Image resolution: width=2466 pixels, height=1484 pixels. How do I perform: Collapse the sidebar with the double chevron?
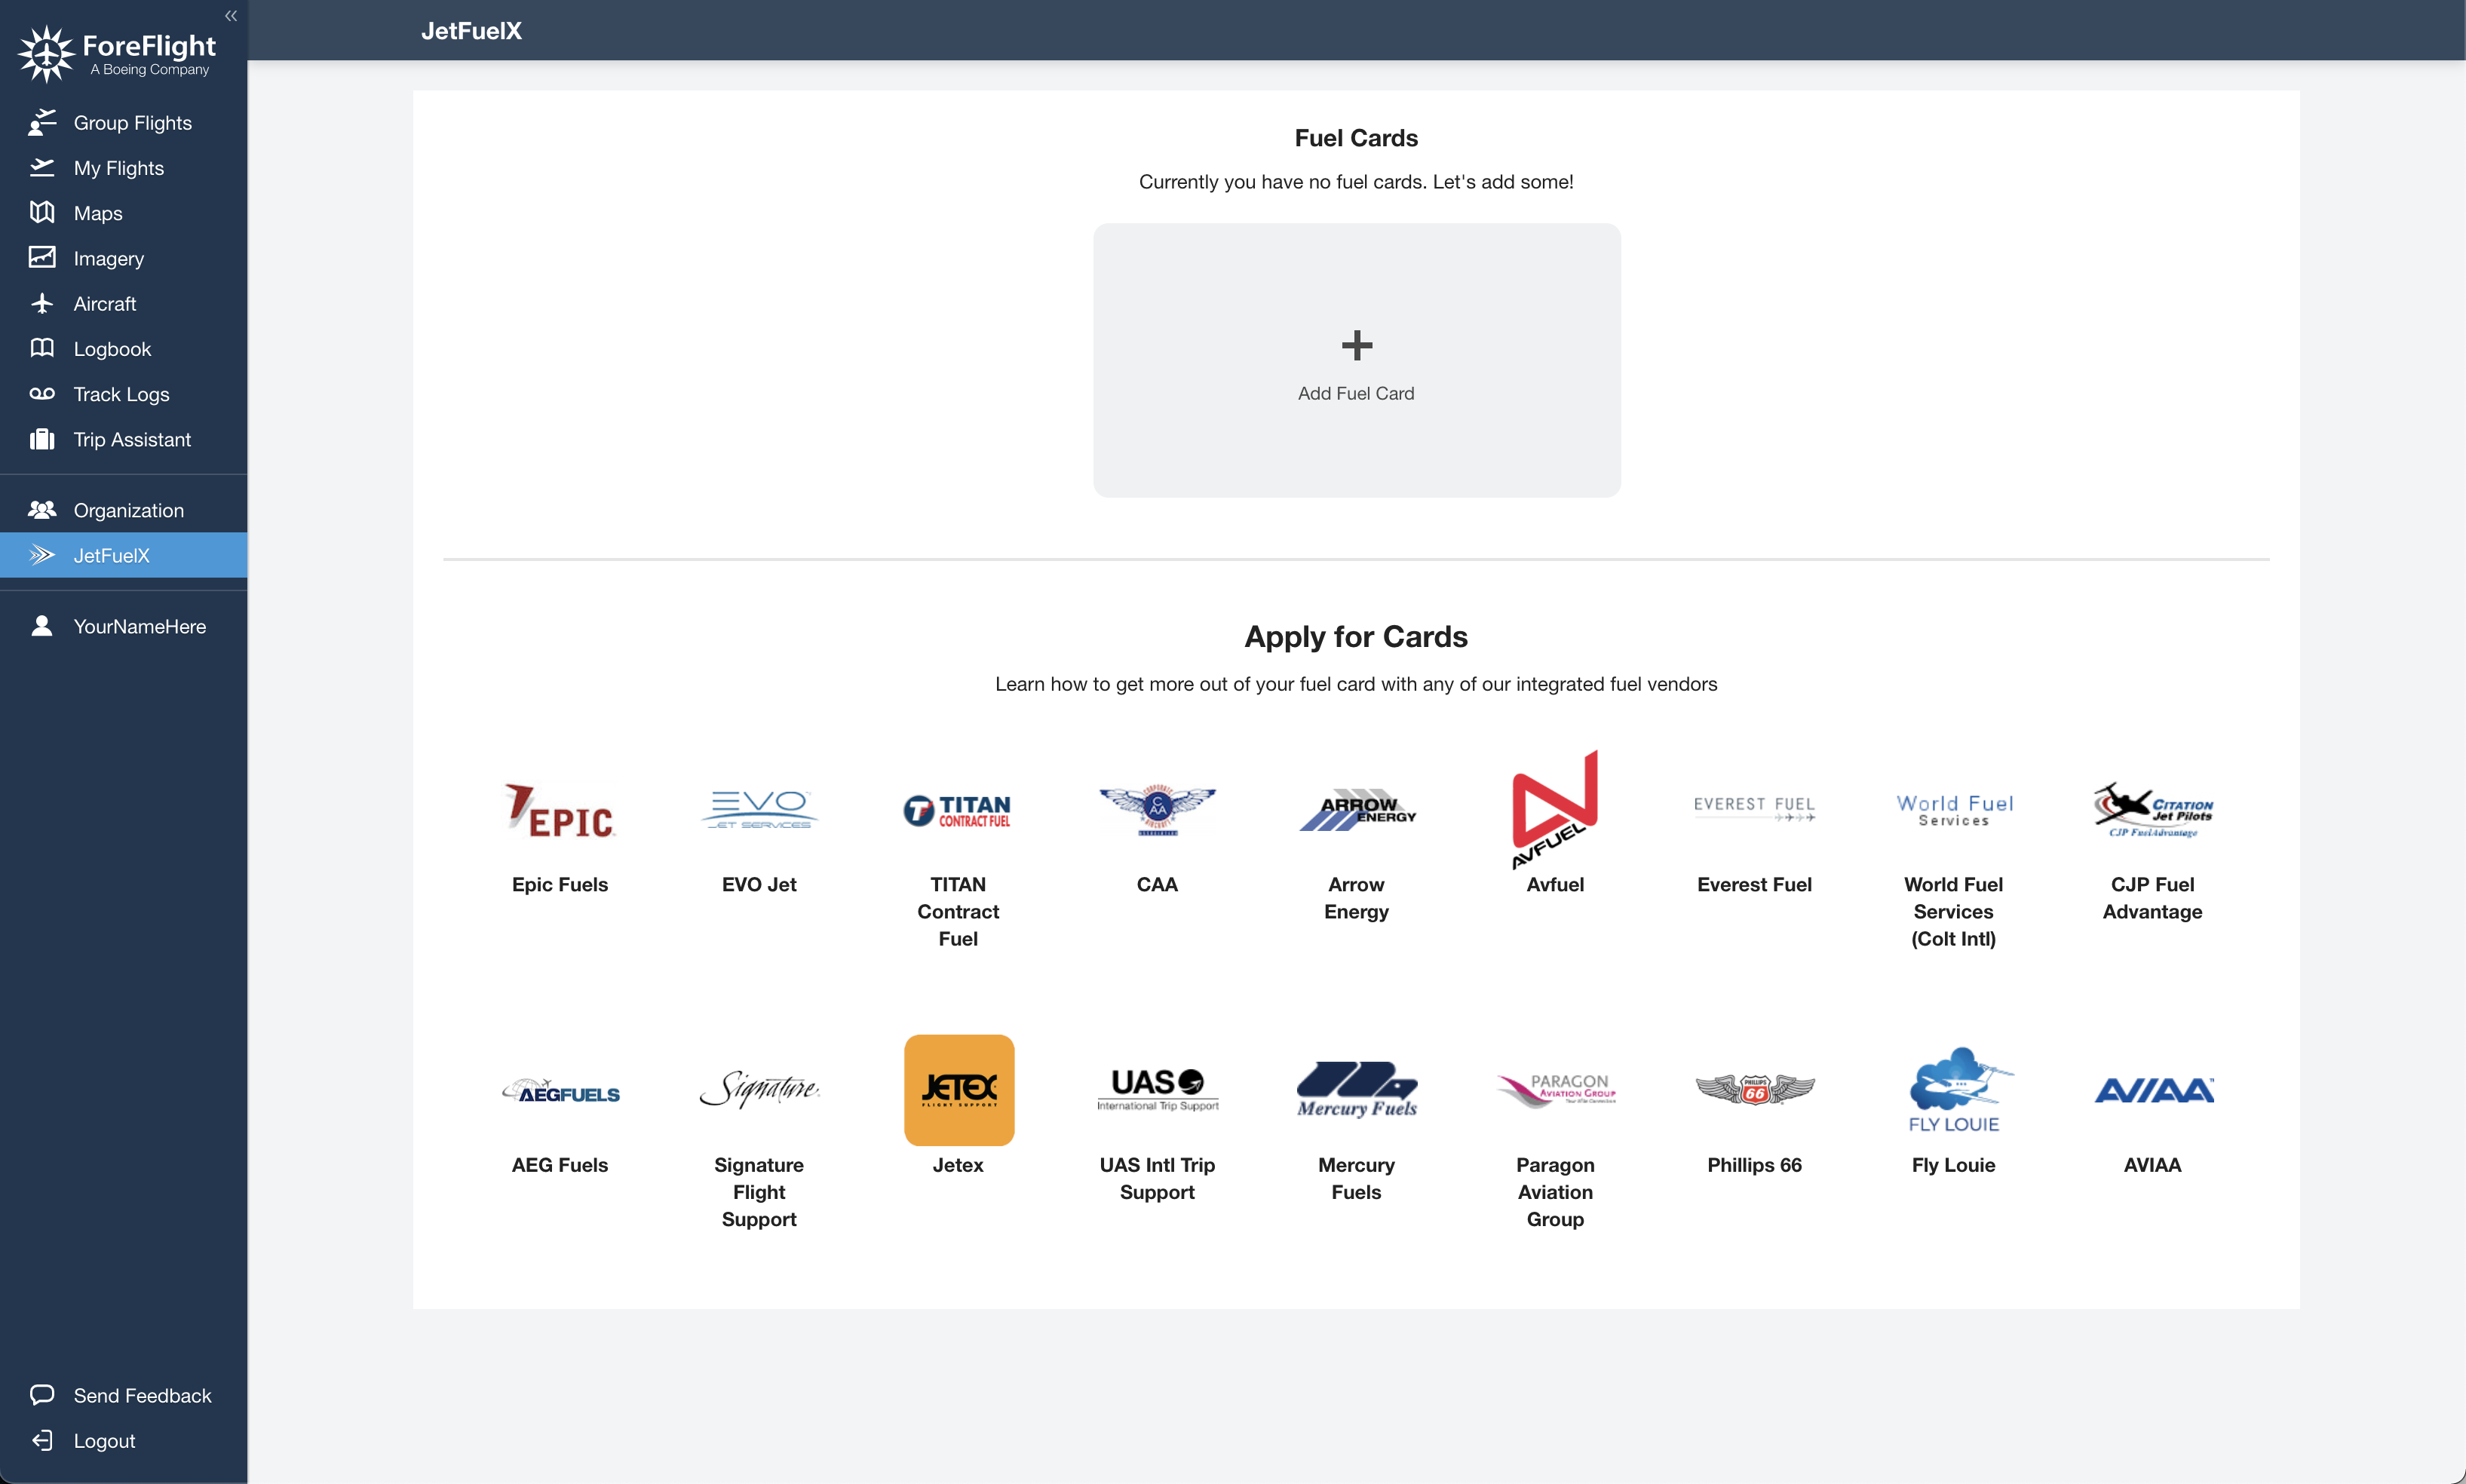(x=231, y=15)
